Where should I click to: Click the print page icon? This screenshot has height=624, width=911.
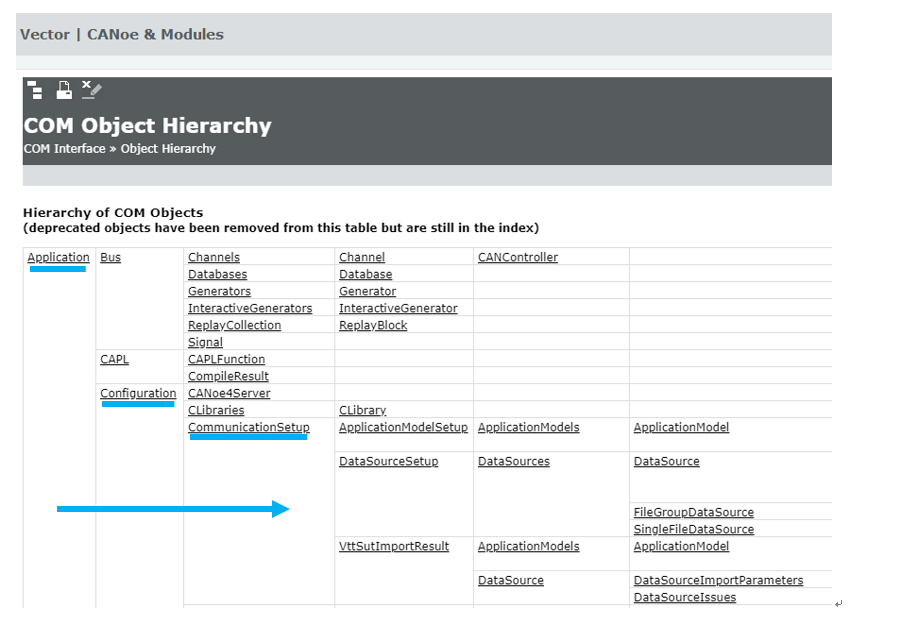63,90
